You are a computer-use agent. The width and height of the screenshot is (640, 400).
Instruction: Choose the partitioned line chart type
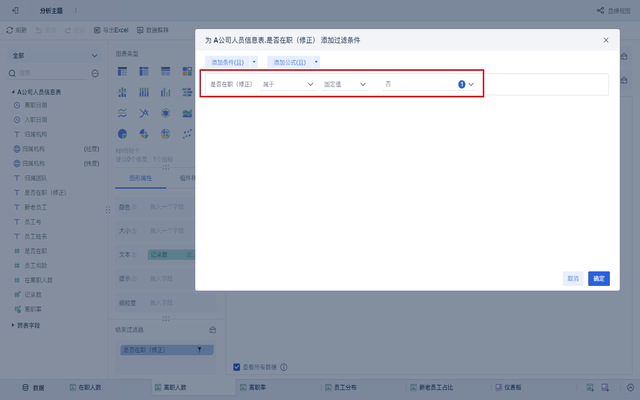click(x=122, y=113)
